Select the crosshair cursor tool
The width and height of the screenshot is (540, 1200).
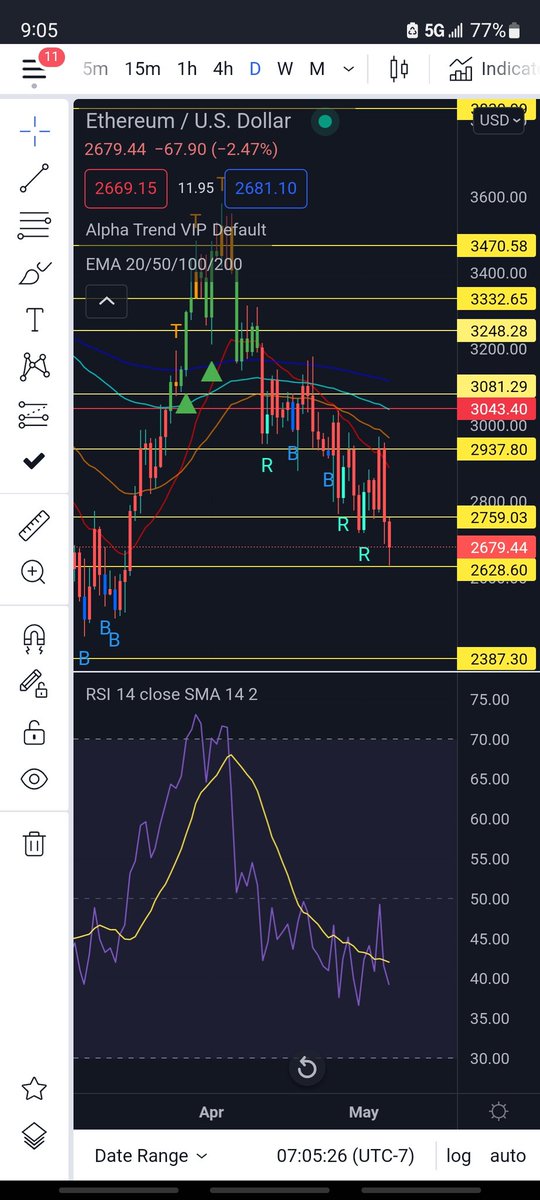34,130
